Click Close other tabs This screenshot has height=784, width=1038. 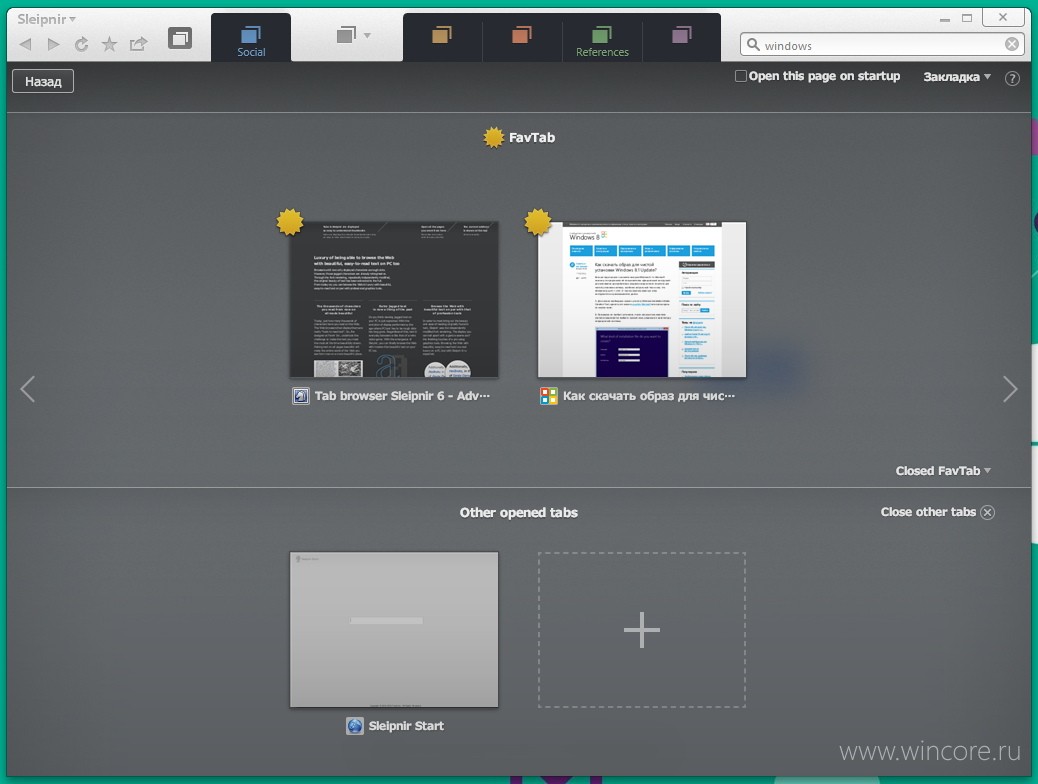[937, 512]
